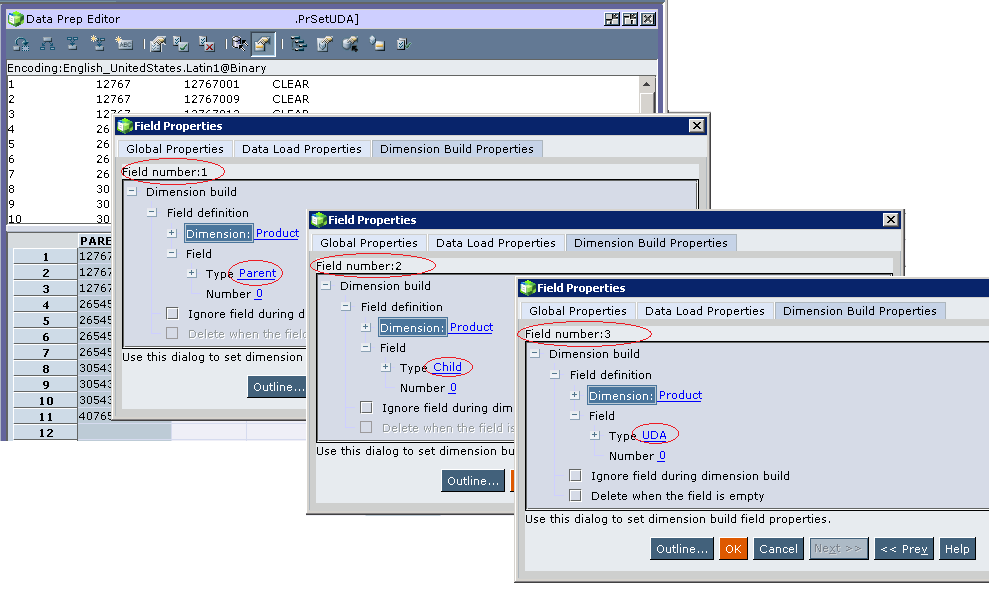Click the Join fields toolbar icon

pos(73,44)
